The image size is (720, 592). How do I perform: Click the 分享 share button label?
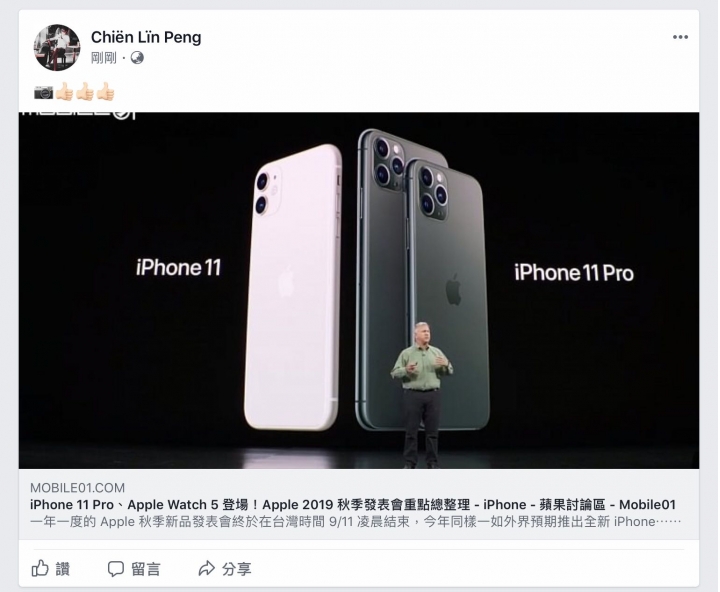236,569
